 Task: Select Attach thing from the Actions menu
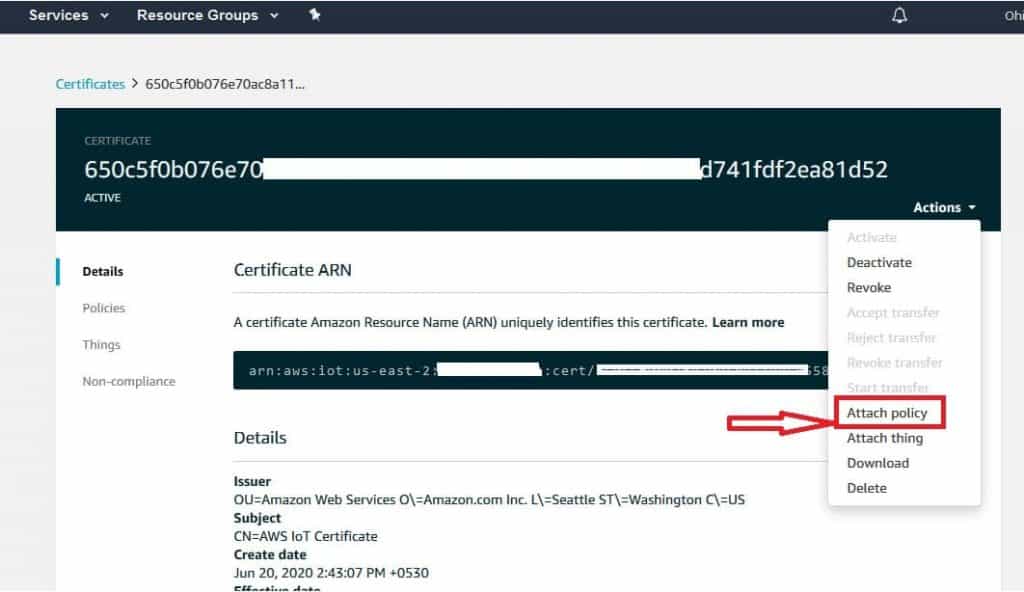(x=885, y=438)
